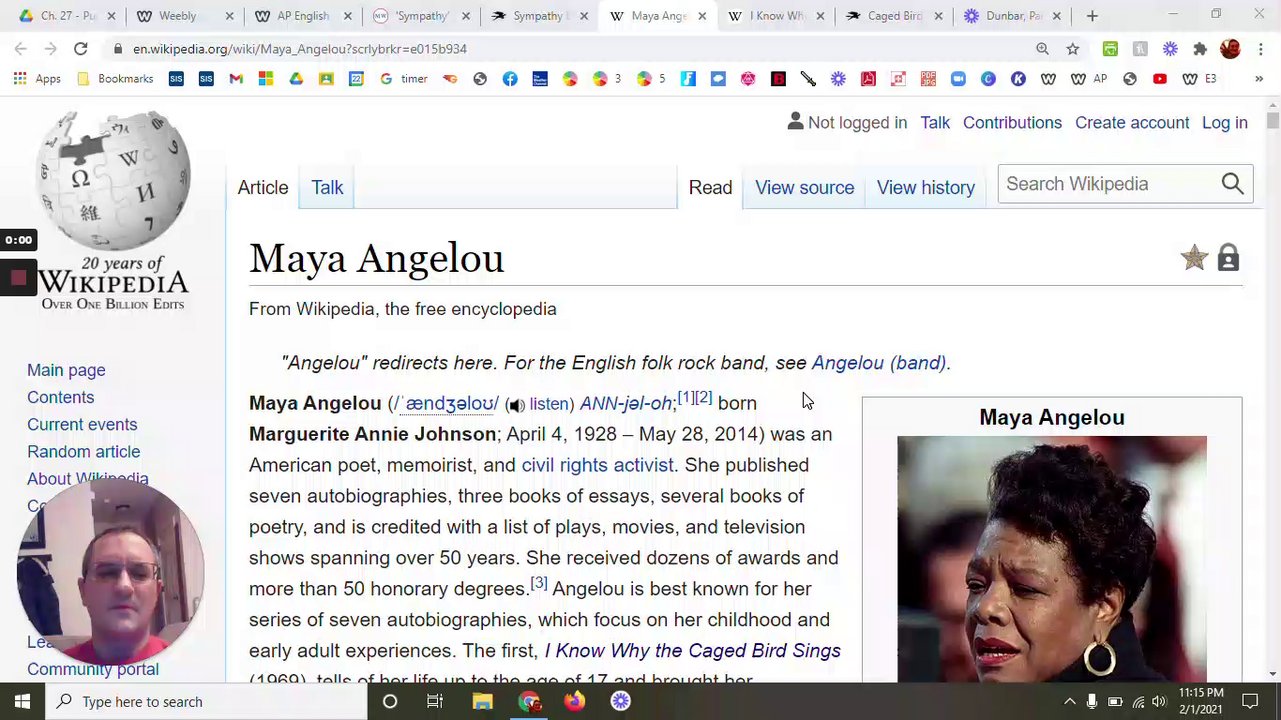The image size is (1281, 720).
Task: Switch to the Dunbar browser tab
Action: point(1013,16)
